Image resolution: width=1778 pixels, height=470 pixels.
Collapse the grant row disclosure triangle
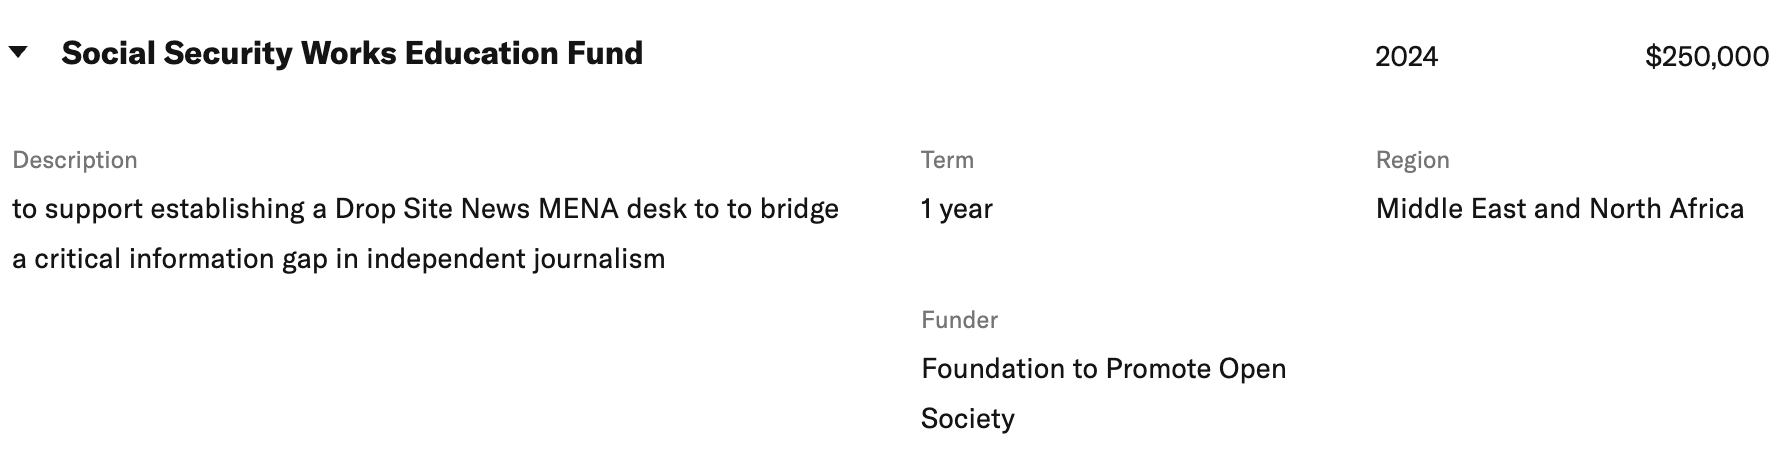[18, 53]
